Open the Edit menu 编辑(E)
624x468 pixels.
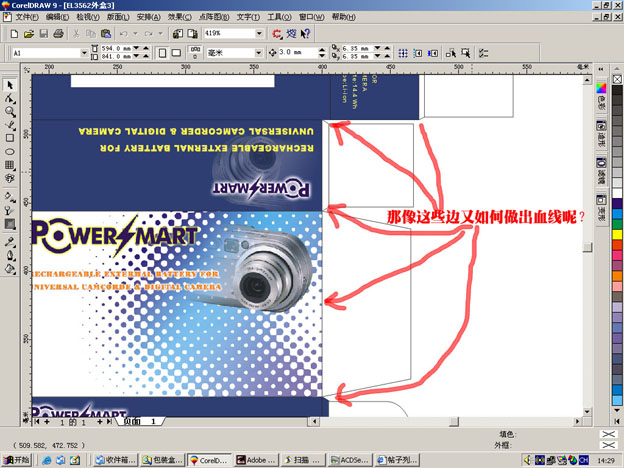coord(57,17)
